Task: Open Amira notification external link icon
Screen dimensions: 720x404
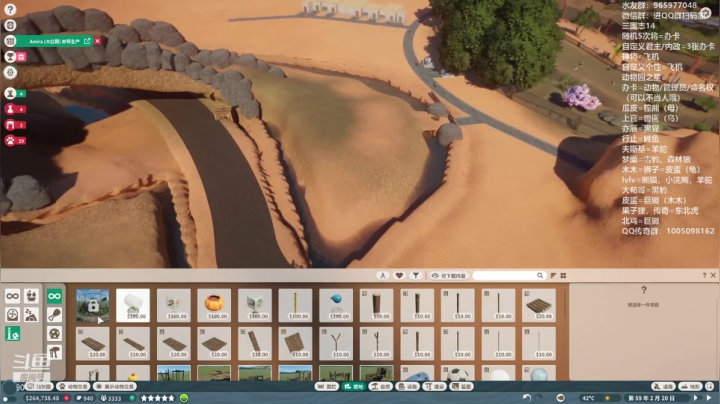Action: click(x=87, y=41)
